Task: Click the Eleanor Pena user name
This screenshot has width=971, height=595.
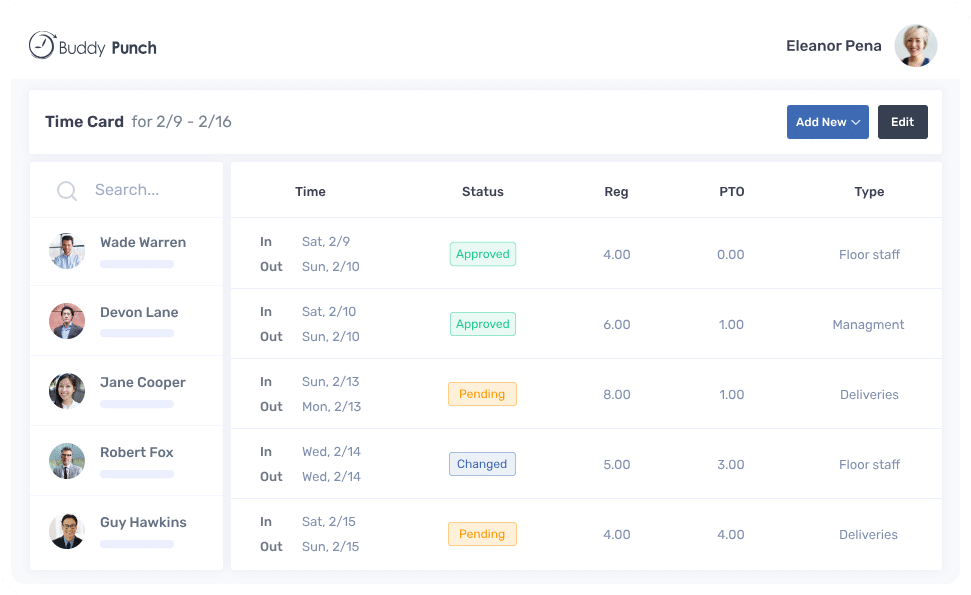Action: point(834,46)
